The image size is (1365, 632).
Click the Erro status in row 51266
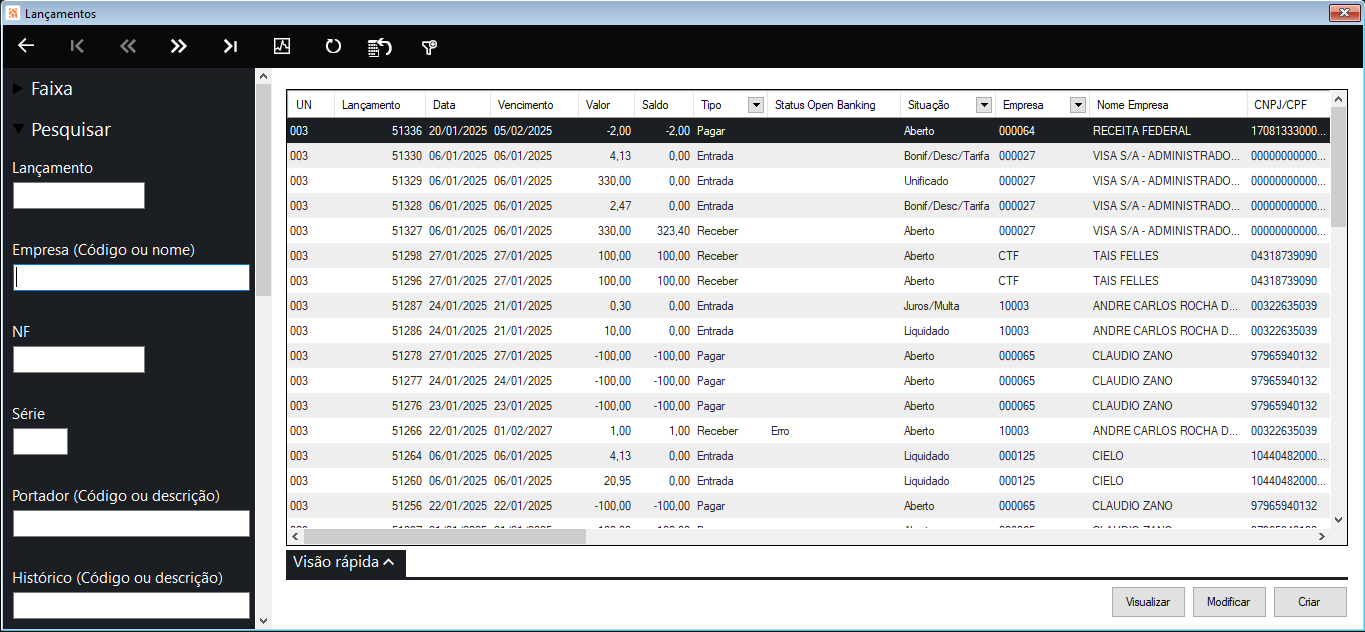pyautogui.click(x=780, y=431)
